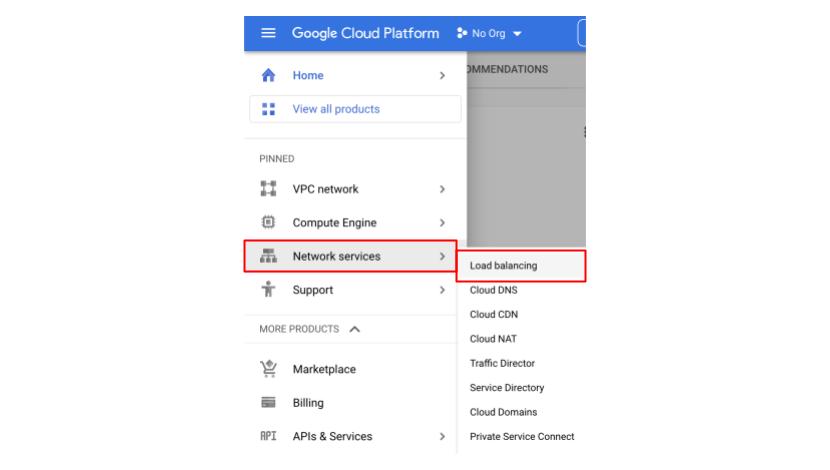Image resolution: width=830 pixels, height=470 pixels.
Task: Expand VPC network submenu chevron
Action: (442, 189)
